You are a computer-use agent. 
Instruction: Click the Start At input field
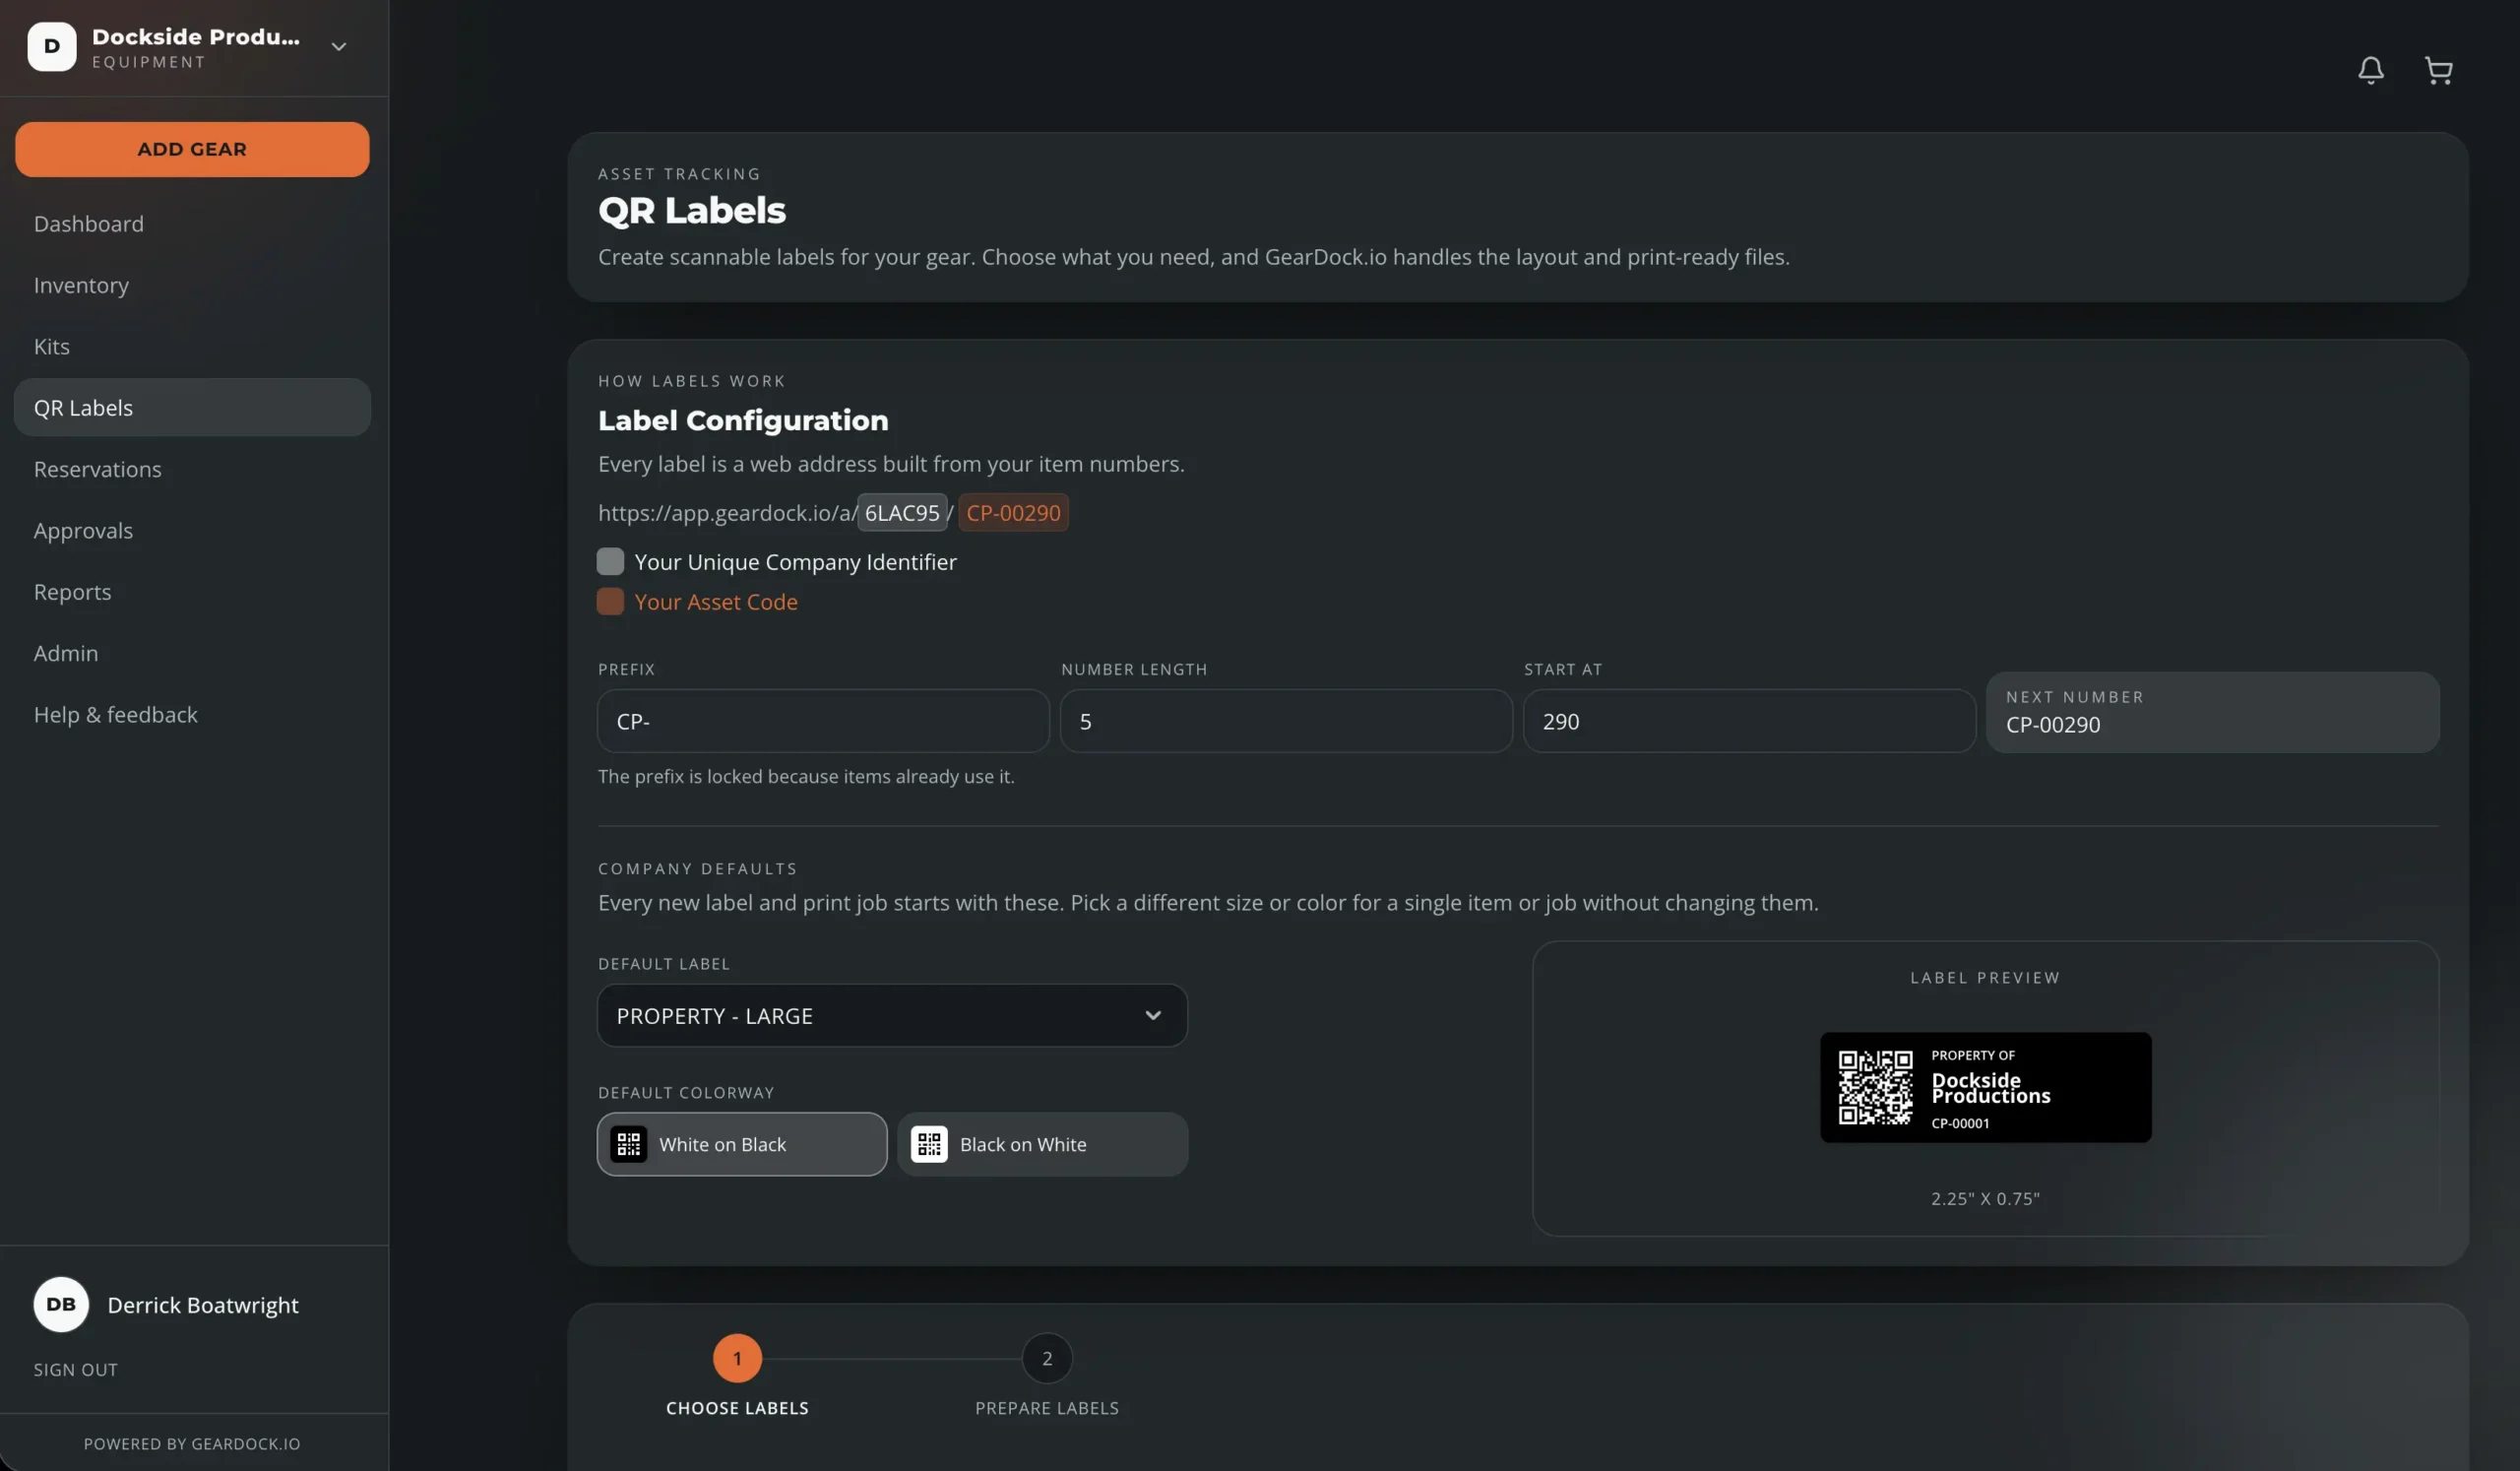click(x=1749, y=721)
